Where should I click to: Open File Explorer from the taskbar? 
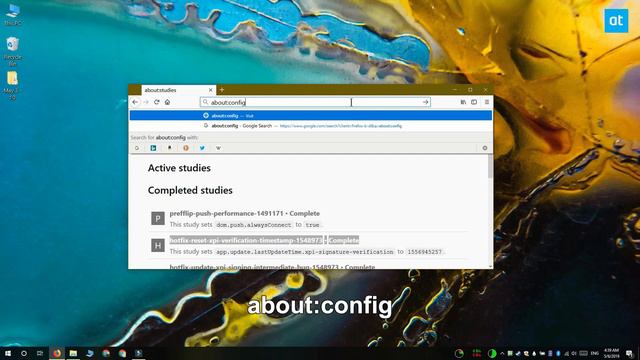(73, 353)
